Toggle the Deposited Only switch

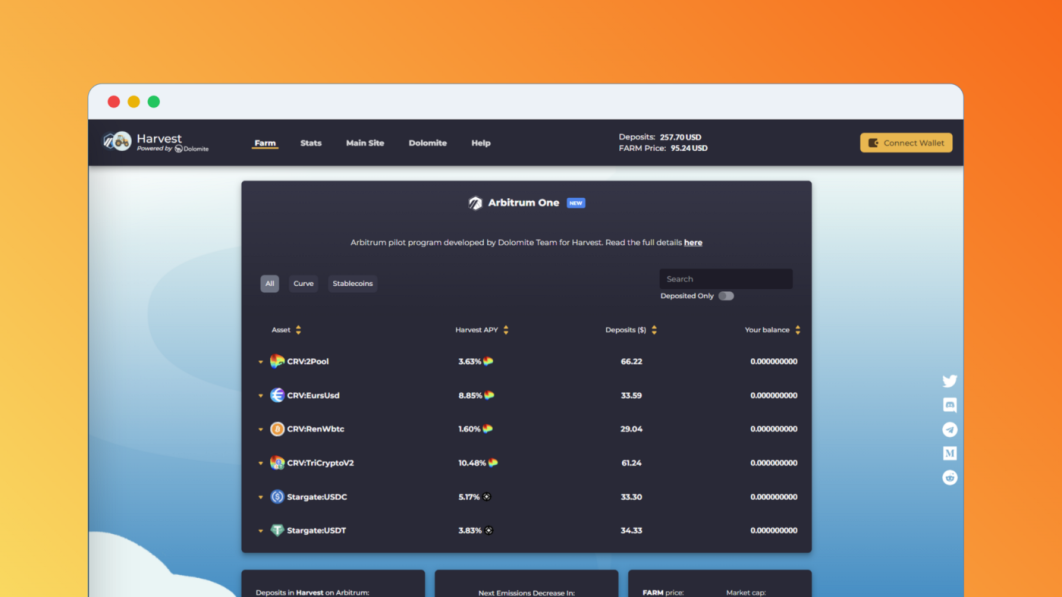pyautogui.click(x=726, y=296)
